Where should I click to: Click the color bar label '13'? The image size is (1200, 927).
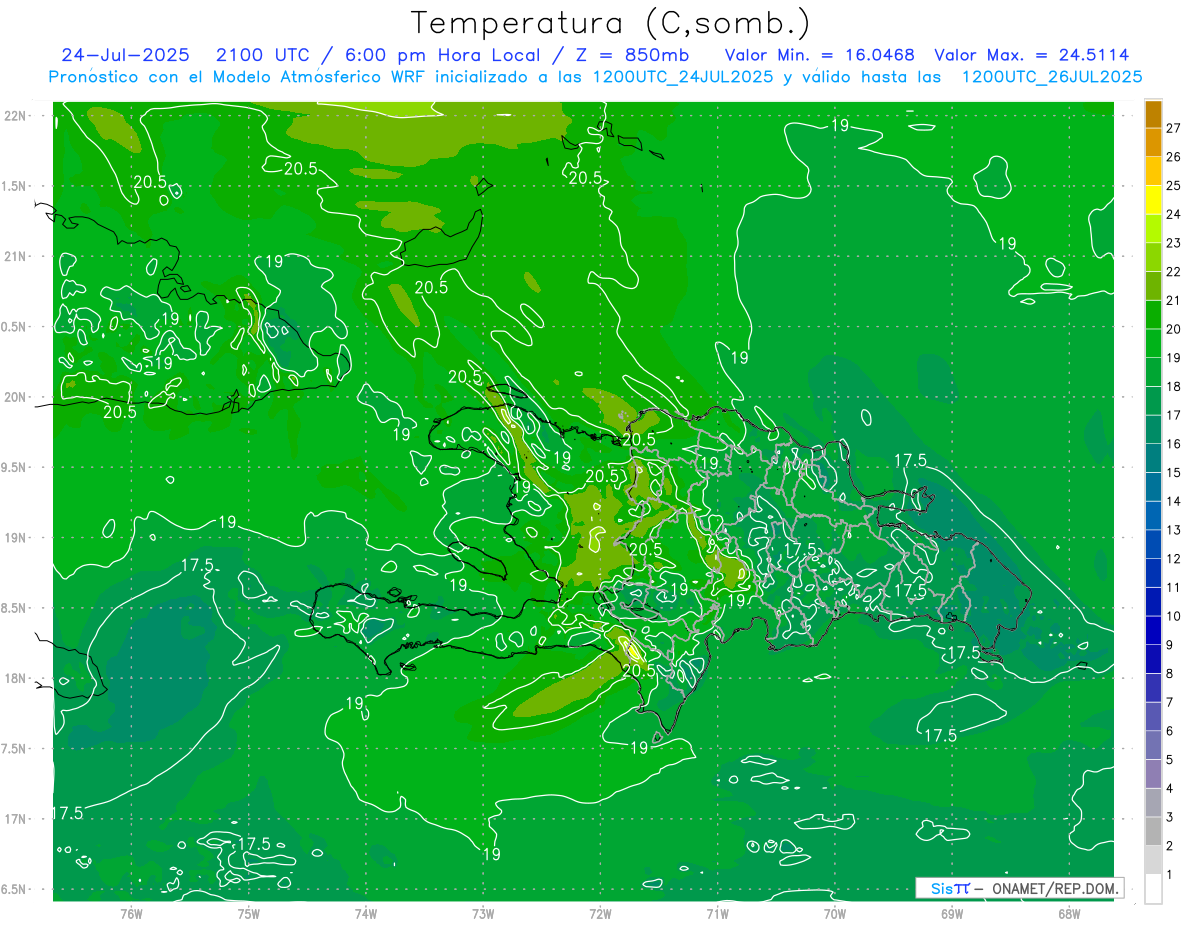coord(1174,530)
